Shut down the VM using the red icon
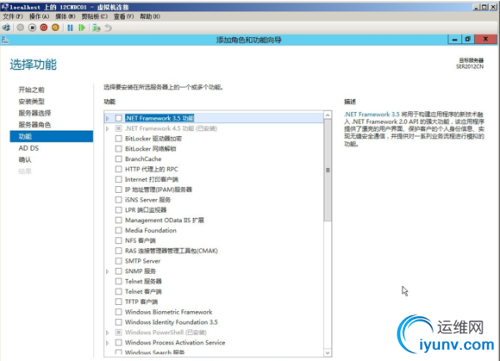This screenshot has height=361, width=500. coord(44,28)
